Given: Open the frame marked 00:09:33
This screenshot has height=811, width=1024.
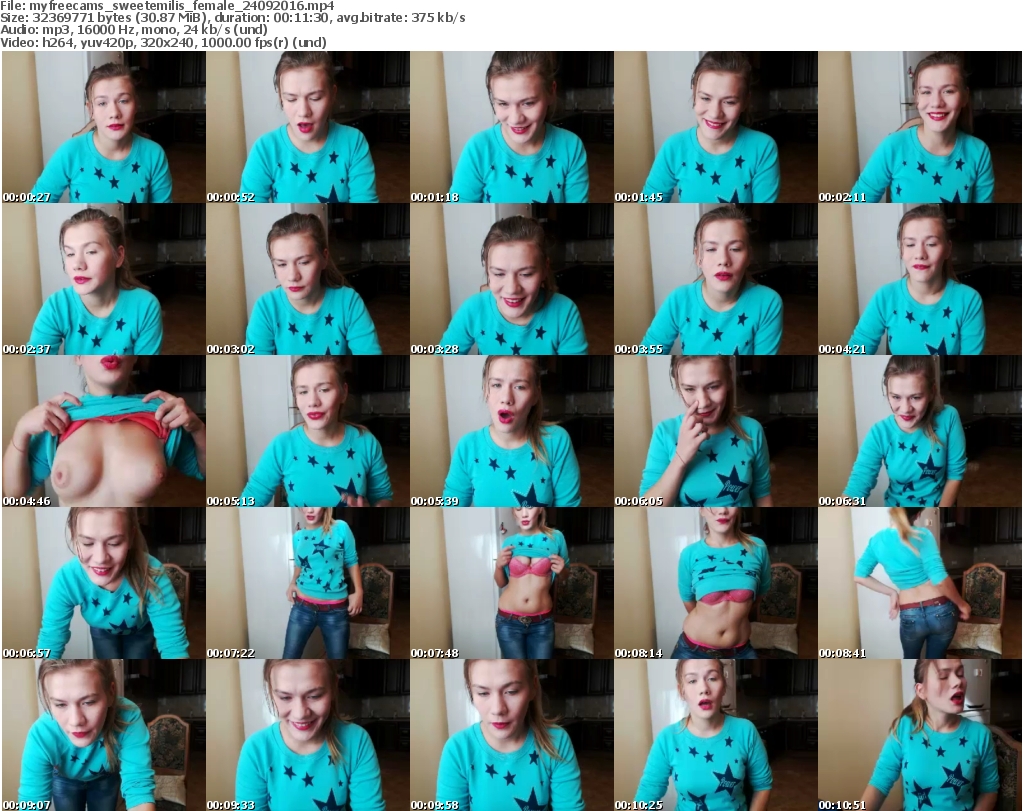Looking at the screenshot, I should [x=308, y=735].
